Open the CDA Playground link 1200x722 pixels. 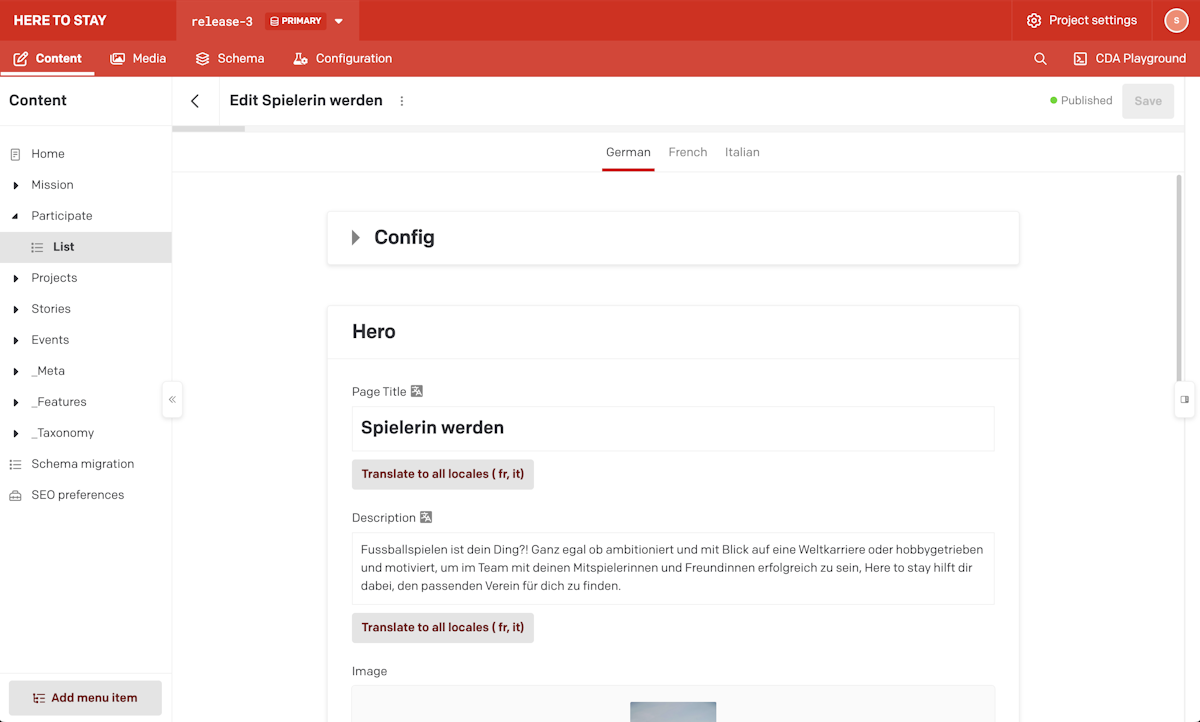1129,59
